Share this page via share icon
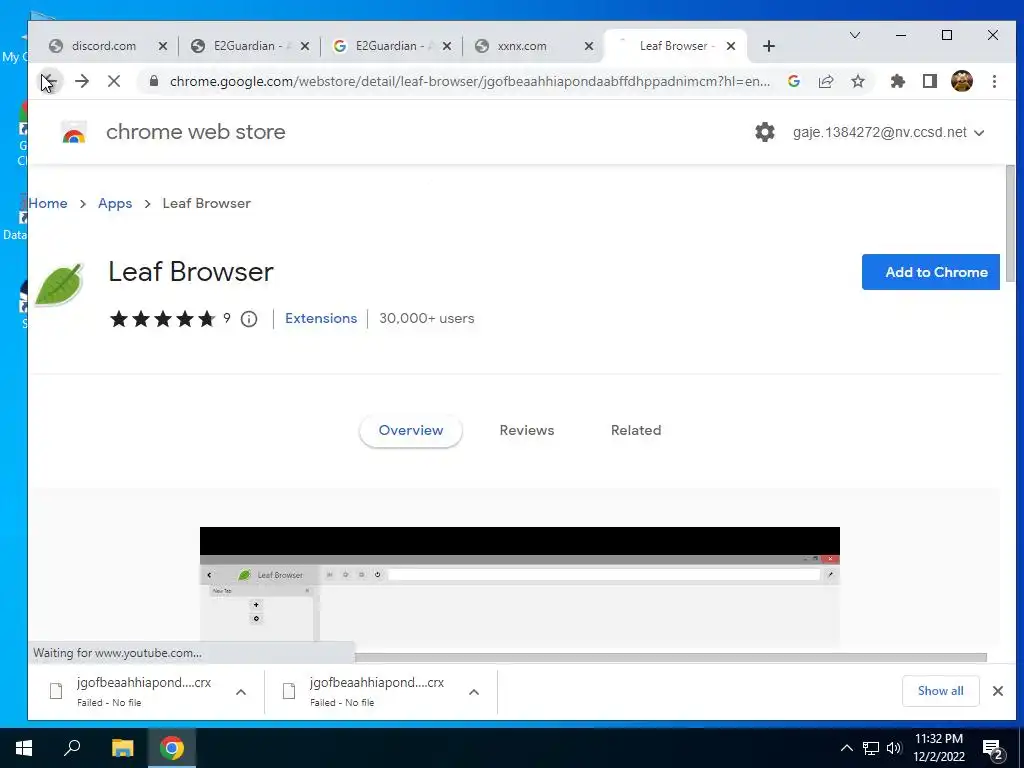Screen dimensions: 1024x768 [826, 82]
